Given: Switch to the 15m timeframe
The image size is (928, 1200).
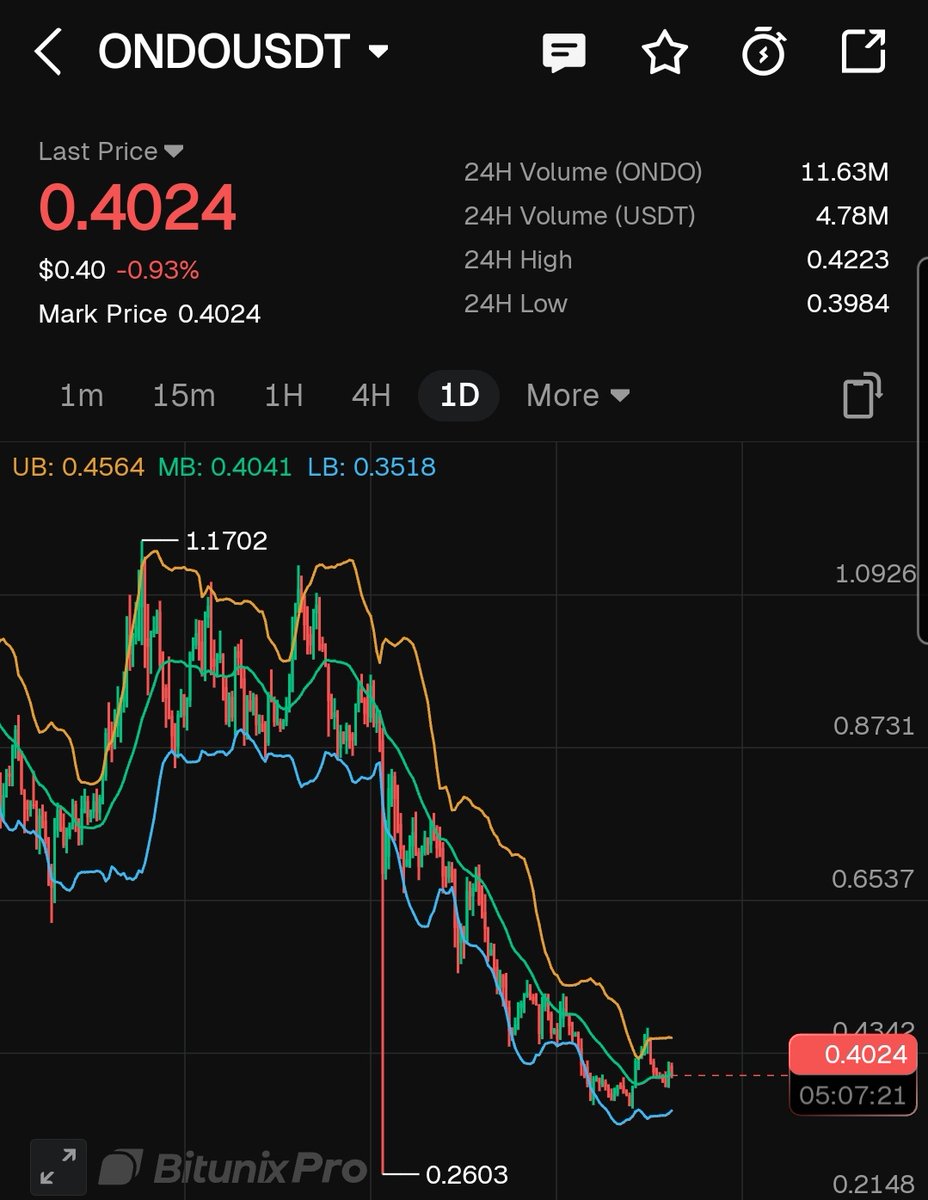Looking at the screenshot, I should coord(184,395).
